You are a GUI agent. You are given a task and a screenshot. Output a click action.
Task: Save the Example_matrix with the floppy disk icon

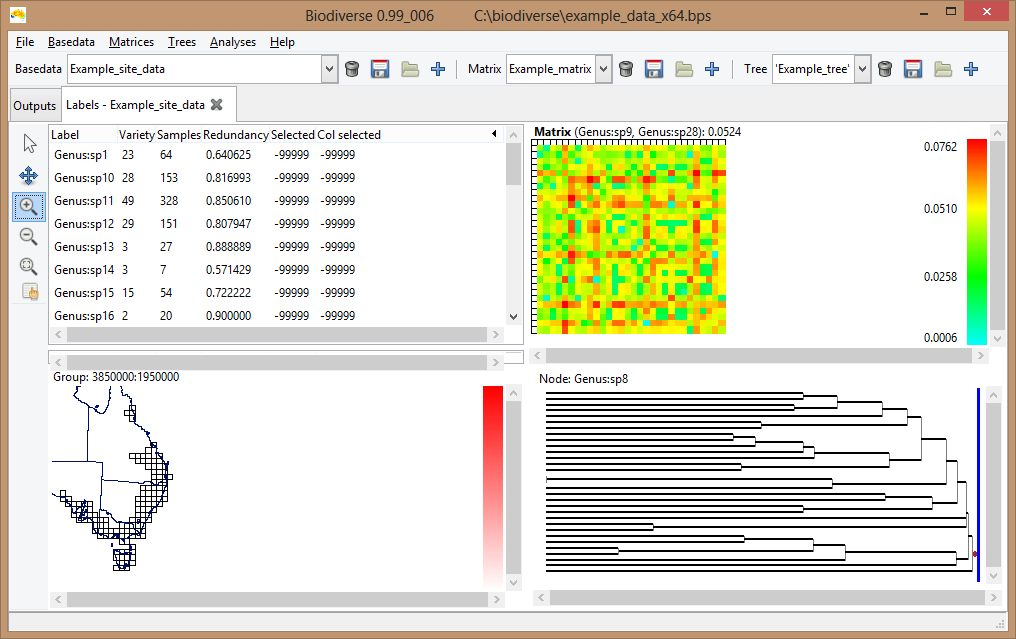point(654,69)
